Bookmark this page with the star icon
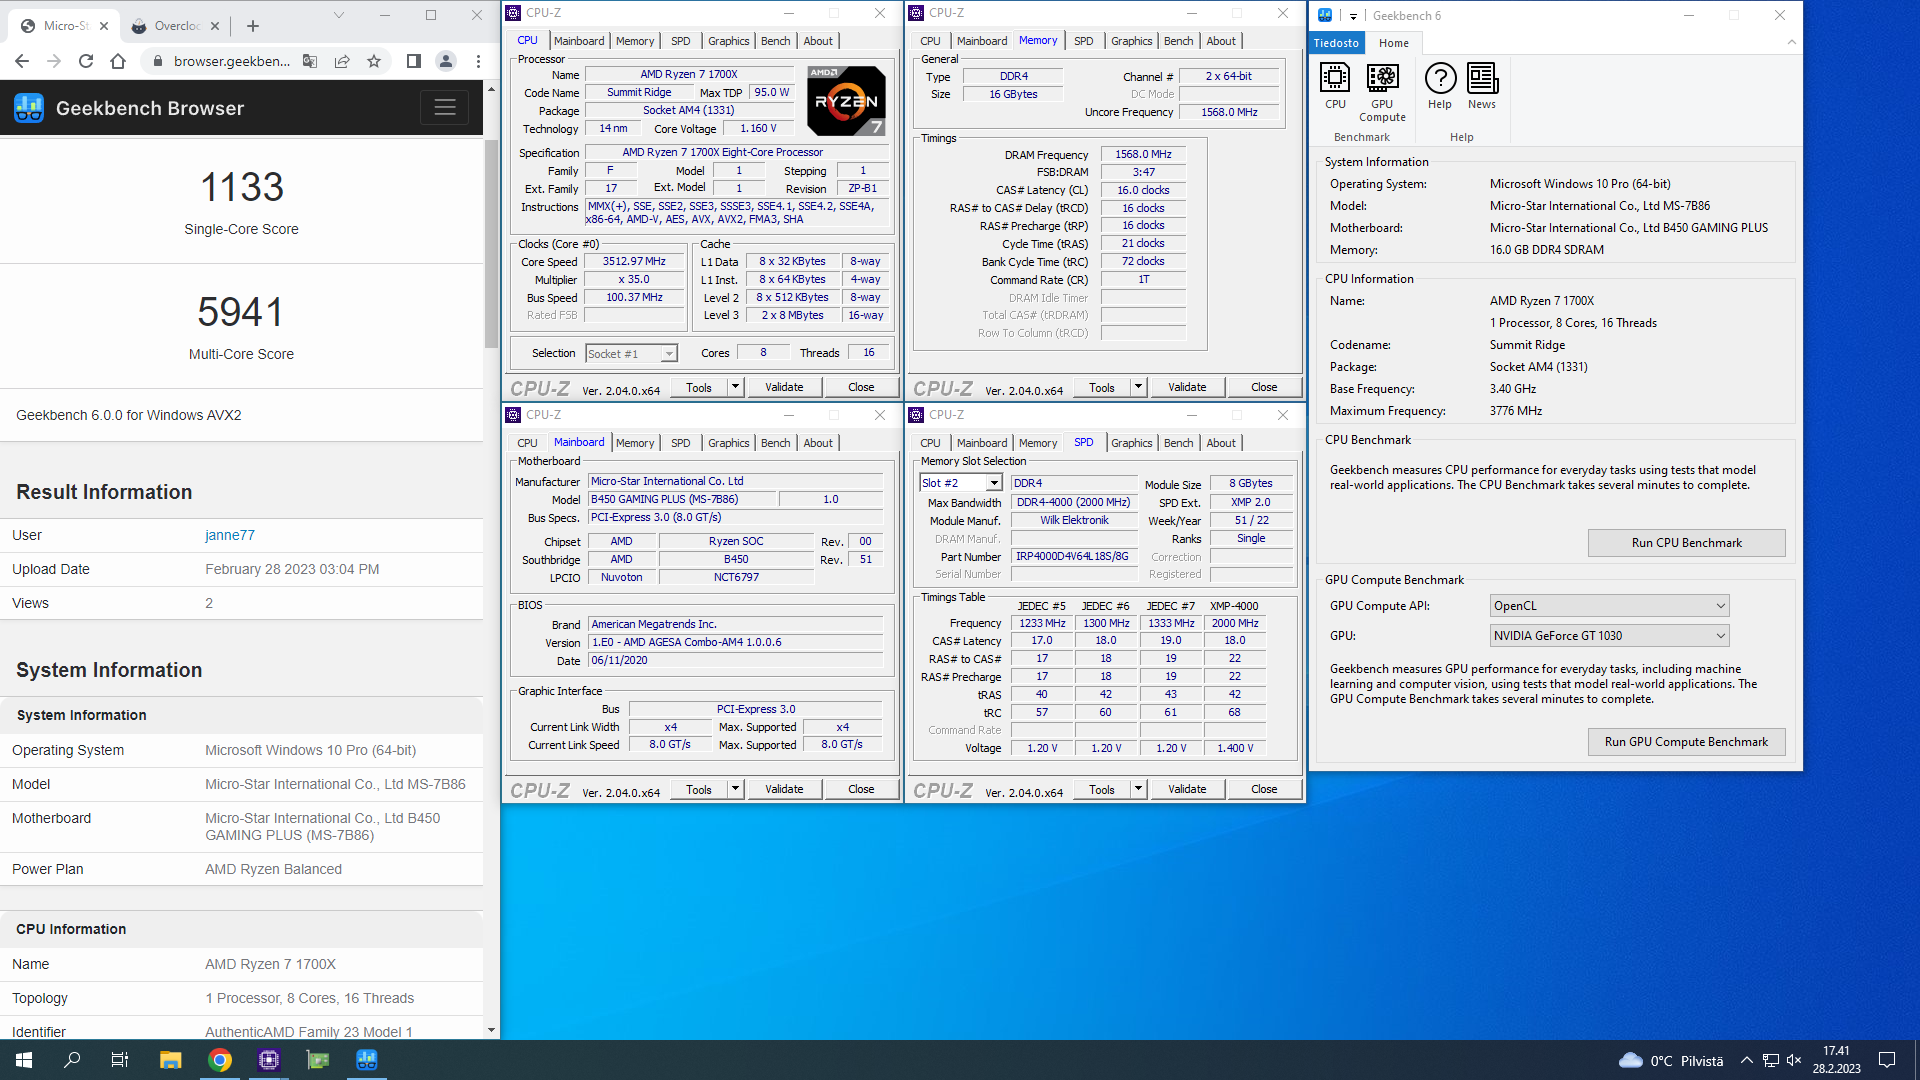1920x1080 pixels. [374, 61]
